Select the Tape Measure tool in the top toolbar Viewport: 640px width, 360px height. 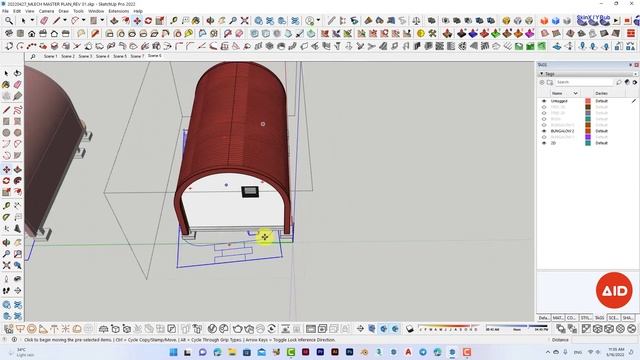click(174, 20)
